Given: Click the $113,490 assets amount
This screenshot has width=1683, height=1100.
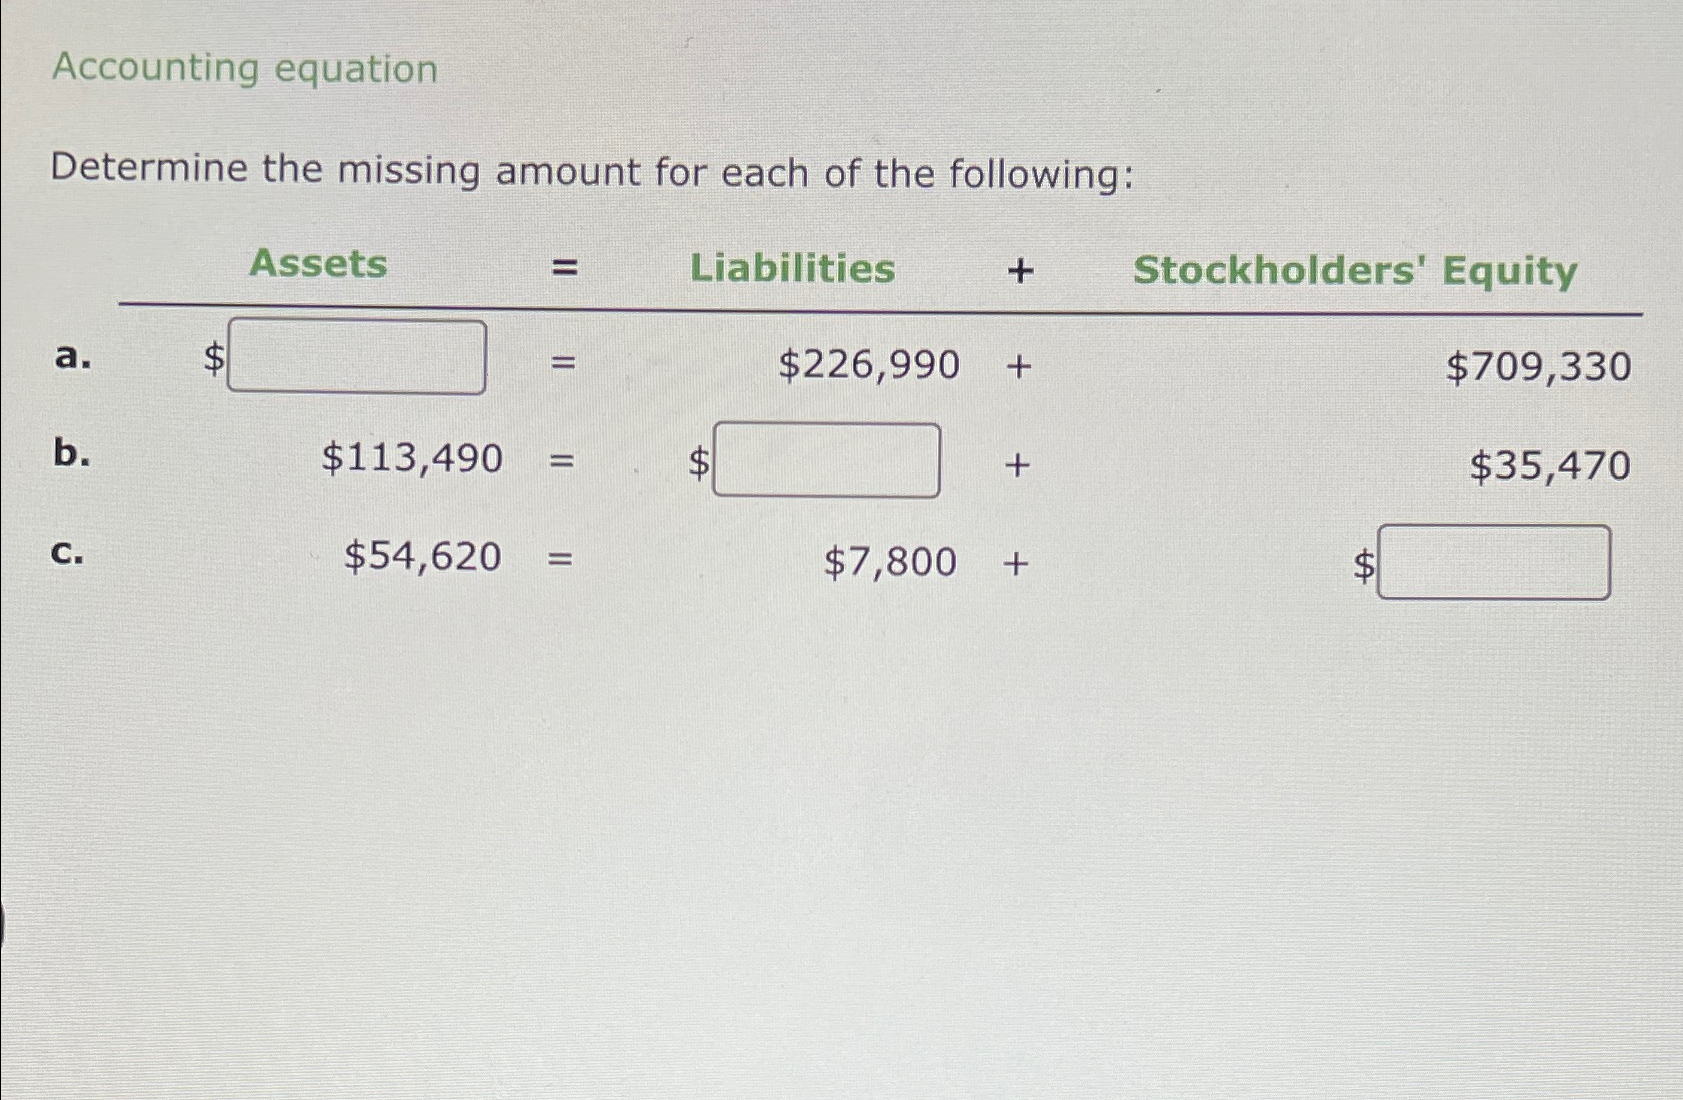Looking at the screenshot, I should pos(412,459).
